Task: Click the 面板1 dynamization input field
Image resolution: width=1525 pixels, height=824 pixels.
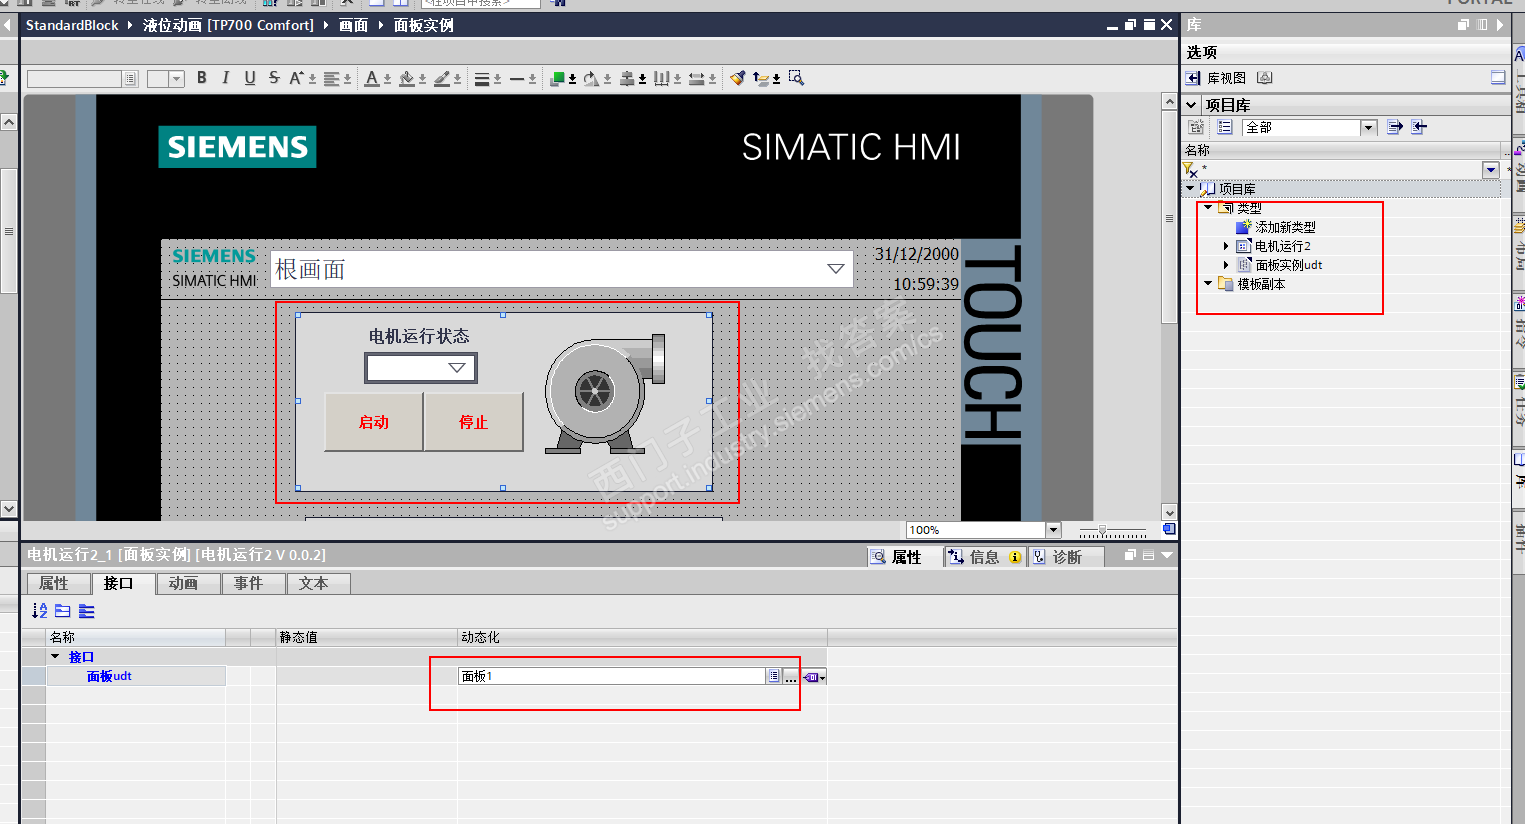Action: pos(612,677)
